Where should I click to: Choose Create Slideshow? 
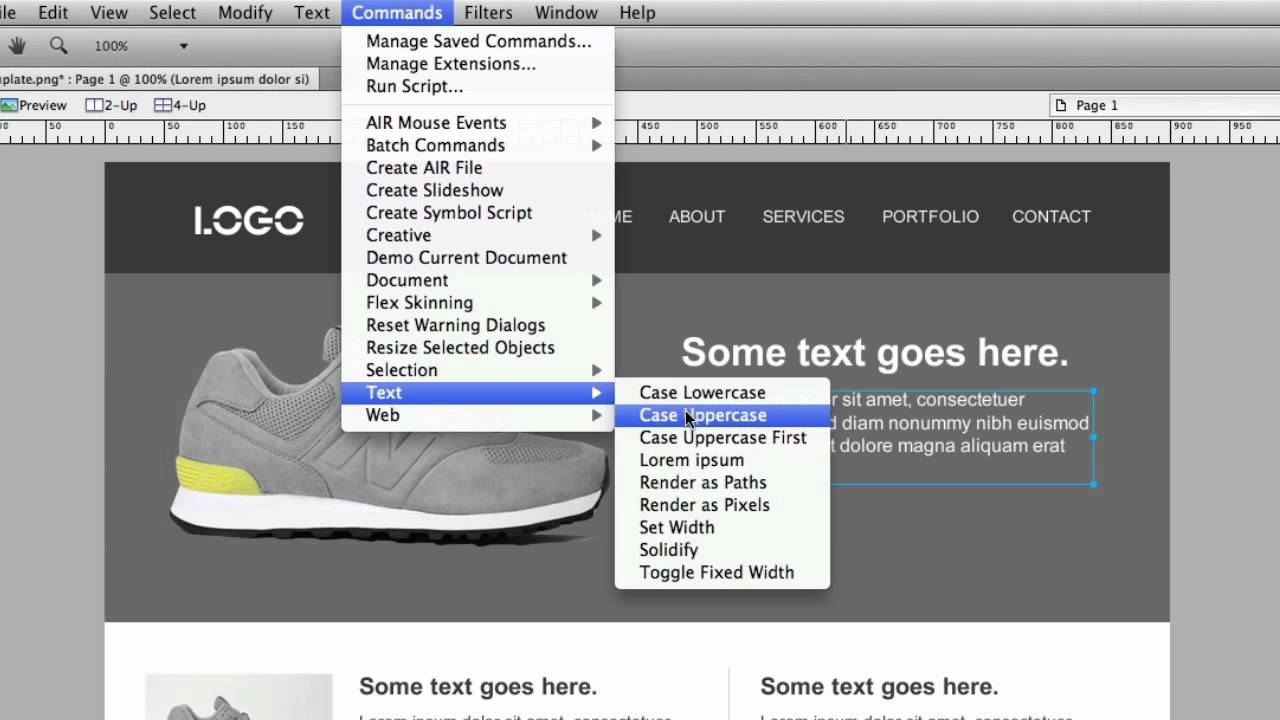(x=478, y=190)
